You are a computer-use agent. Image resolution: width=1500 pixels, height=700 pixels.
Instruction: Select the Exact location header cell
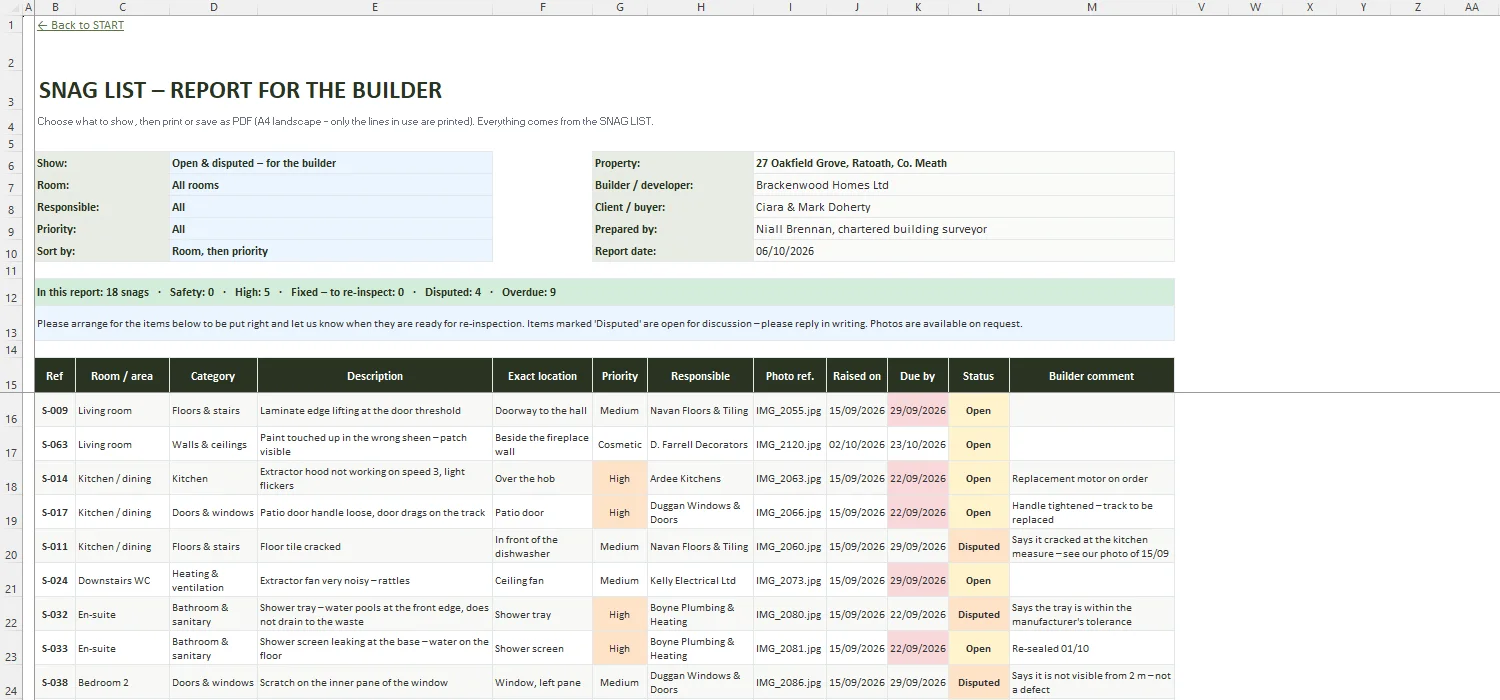click(x=543, y=376)
